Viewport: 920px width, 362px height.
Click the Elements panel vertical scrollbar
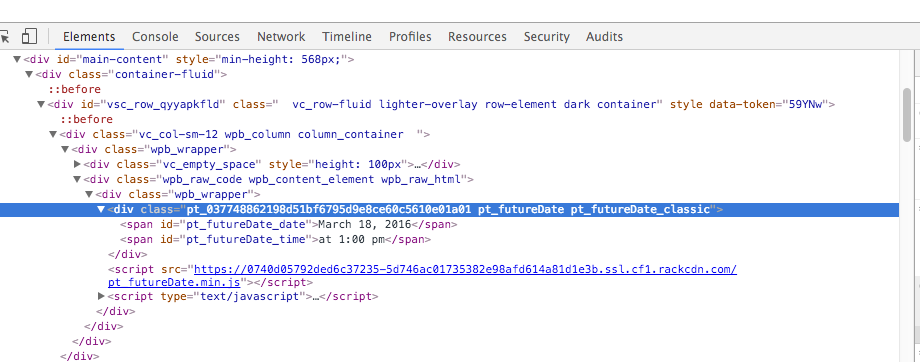click(907, 114)
